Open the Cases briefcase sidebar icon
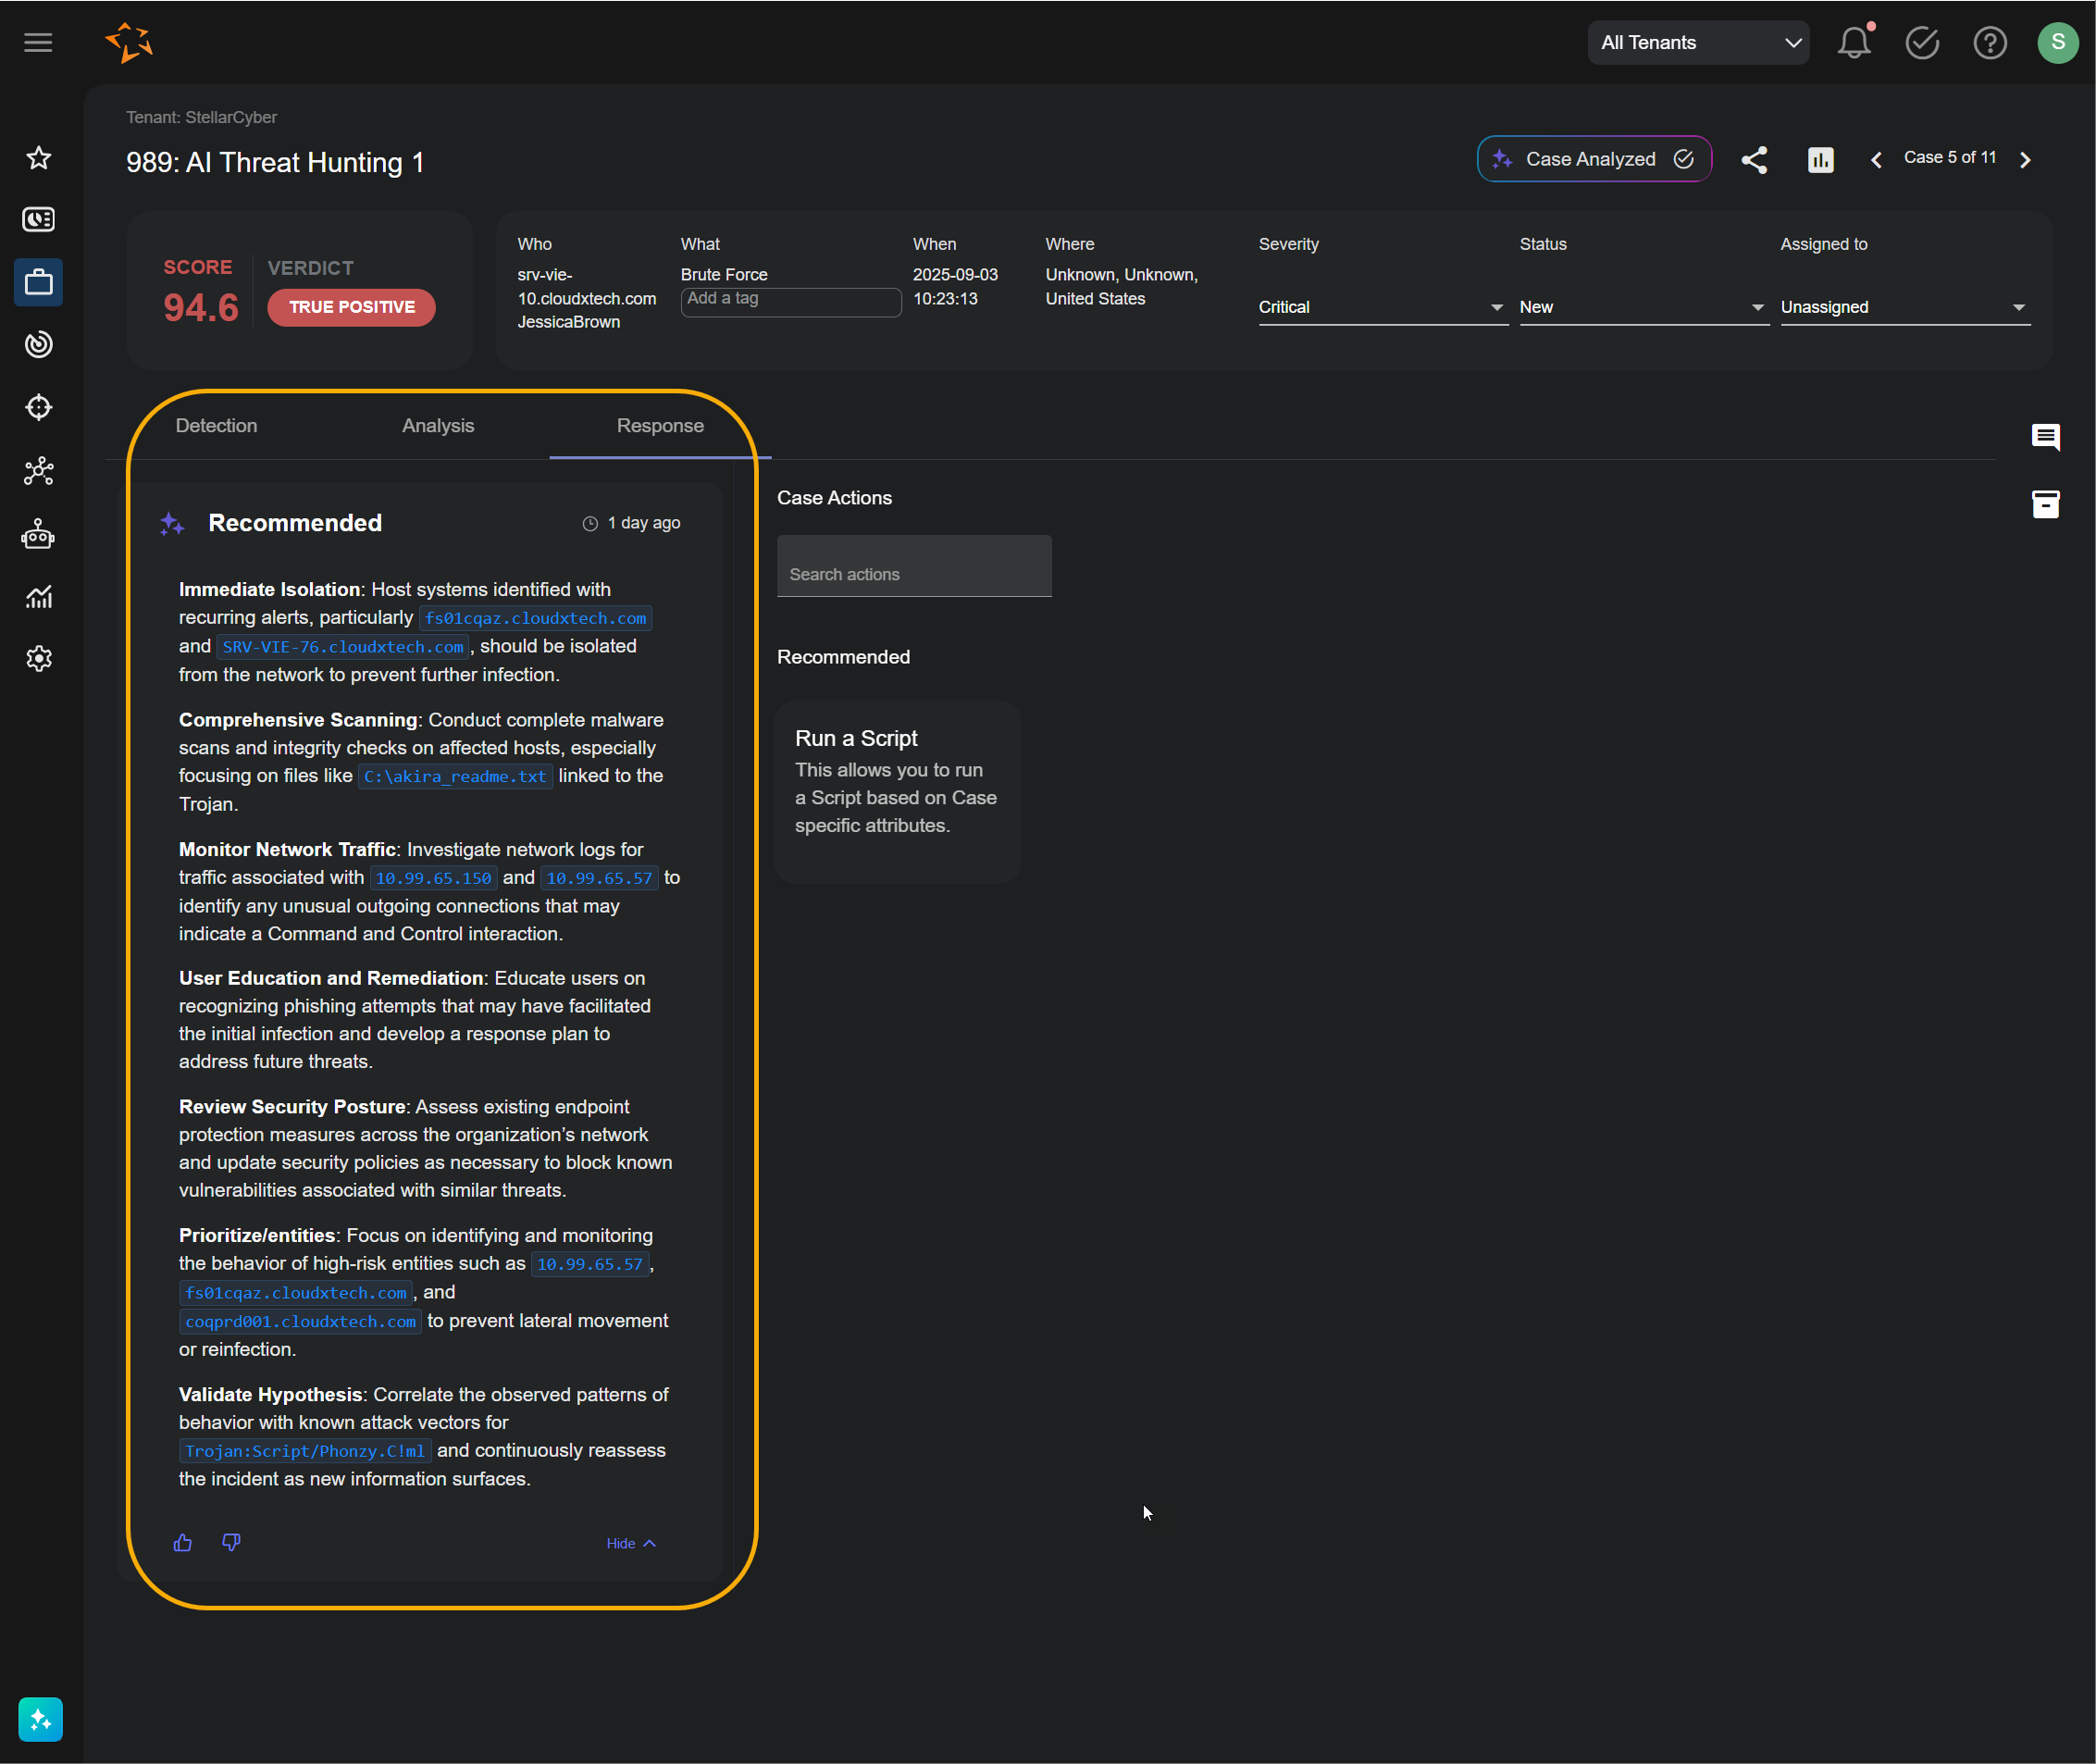This screenshot has height=1764, width=2096. pos(38,282)
